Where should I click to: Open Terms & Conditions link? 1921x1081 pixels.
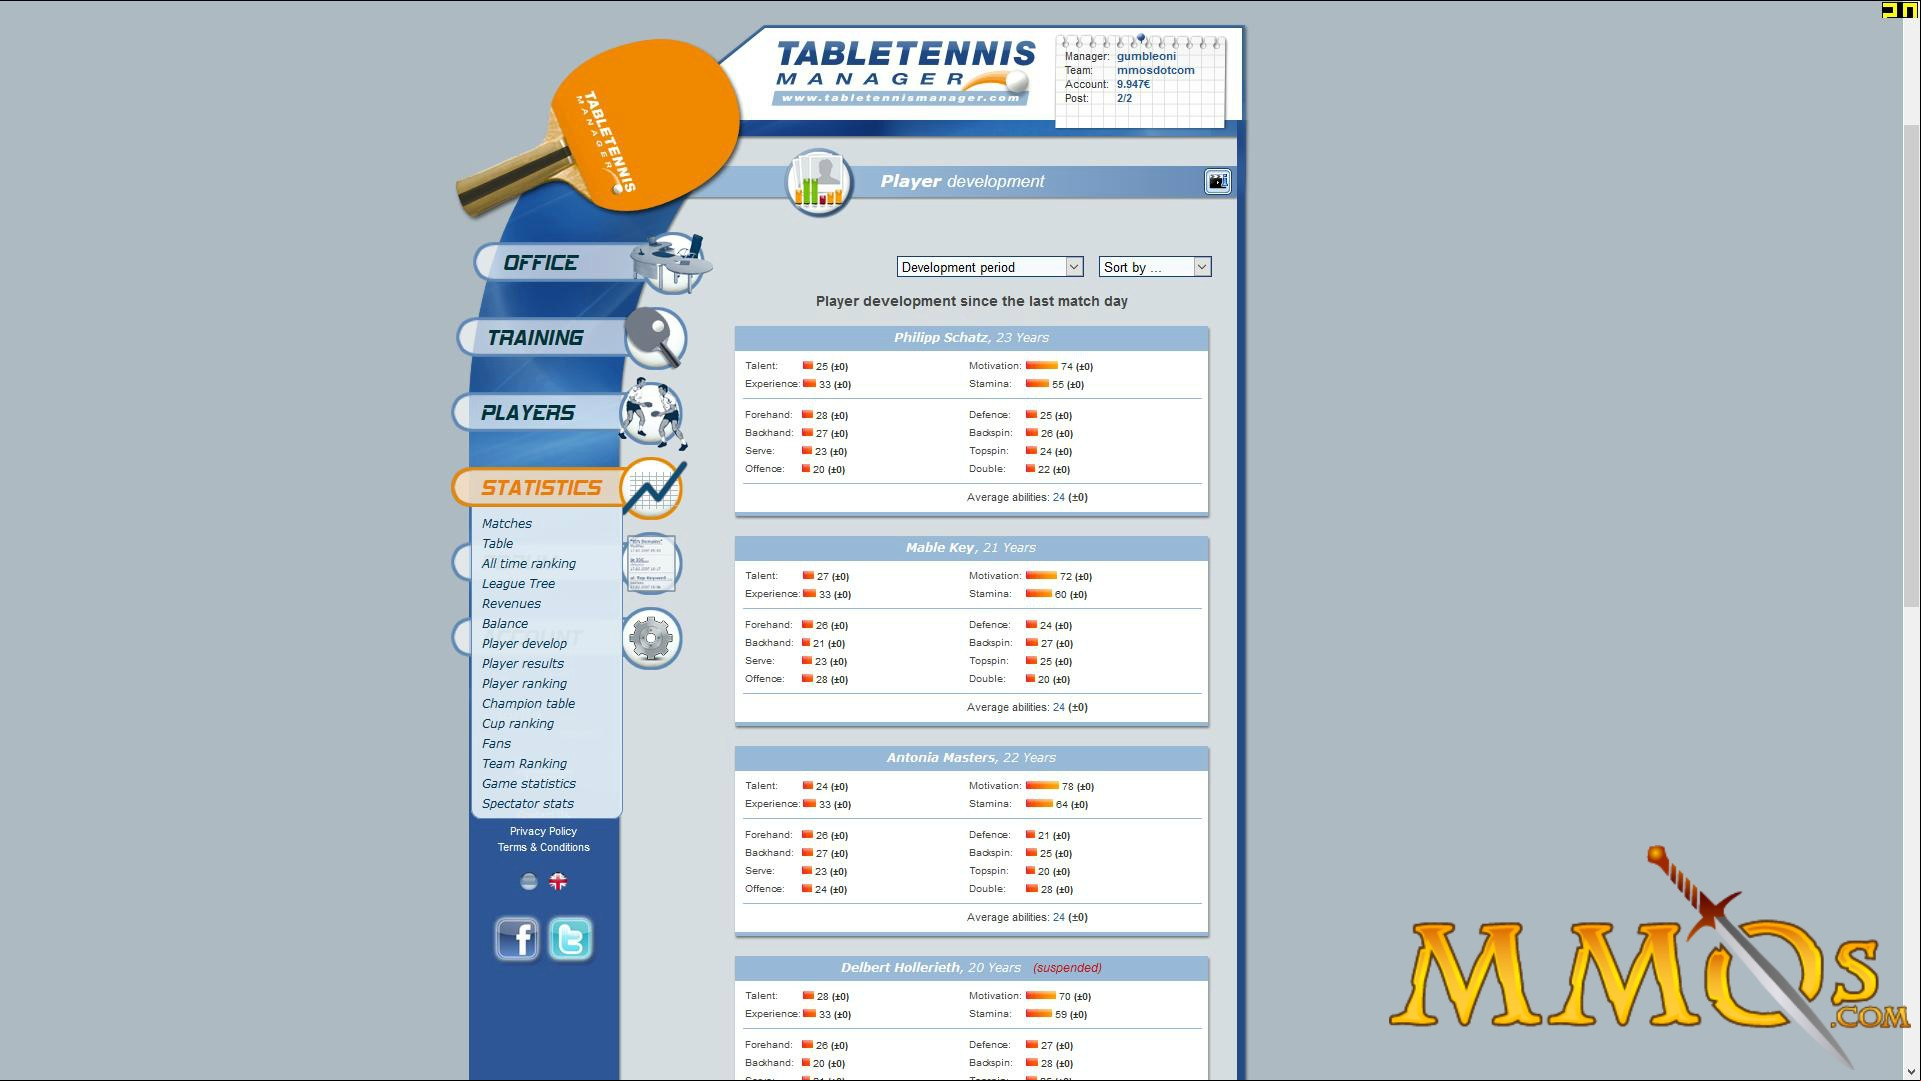tap(544, 848)
